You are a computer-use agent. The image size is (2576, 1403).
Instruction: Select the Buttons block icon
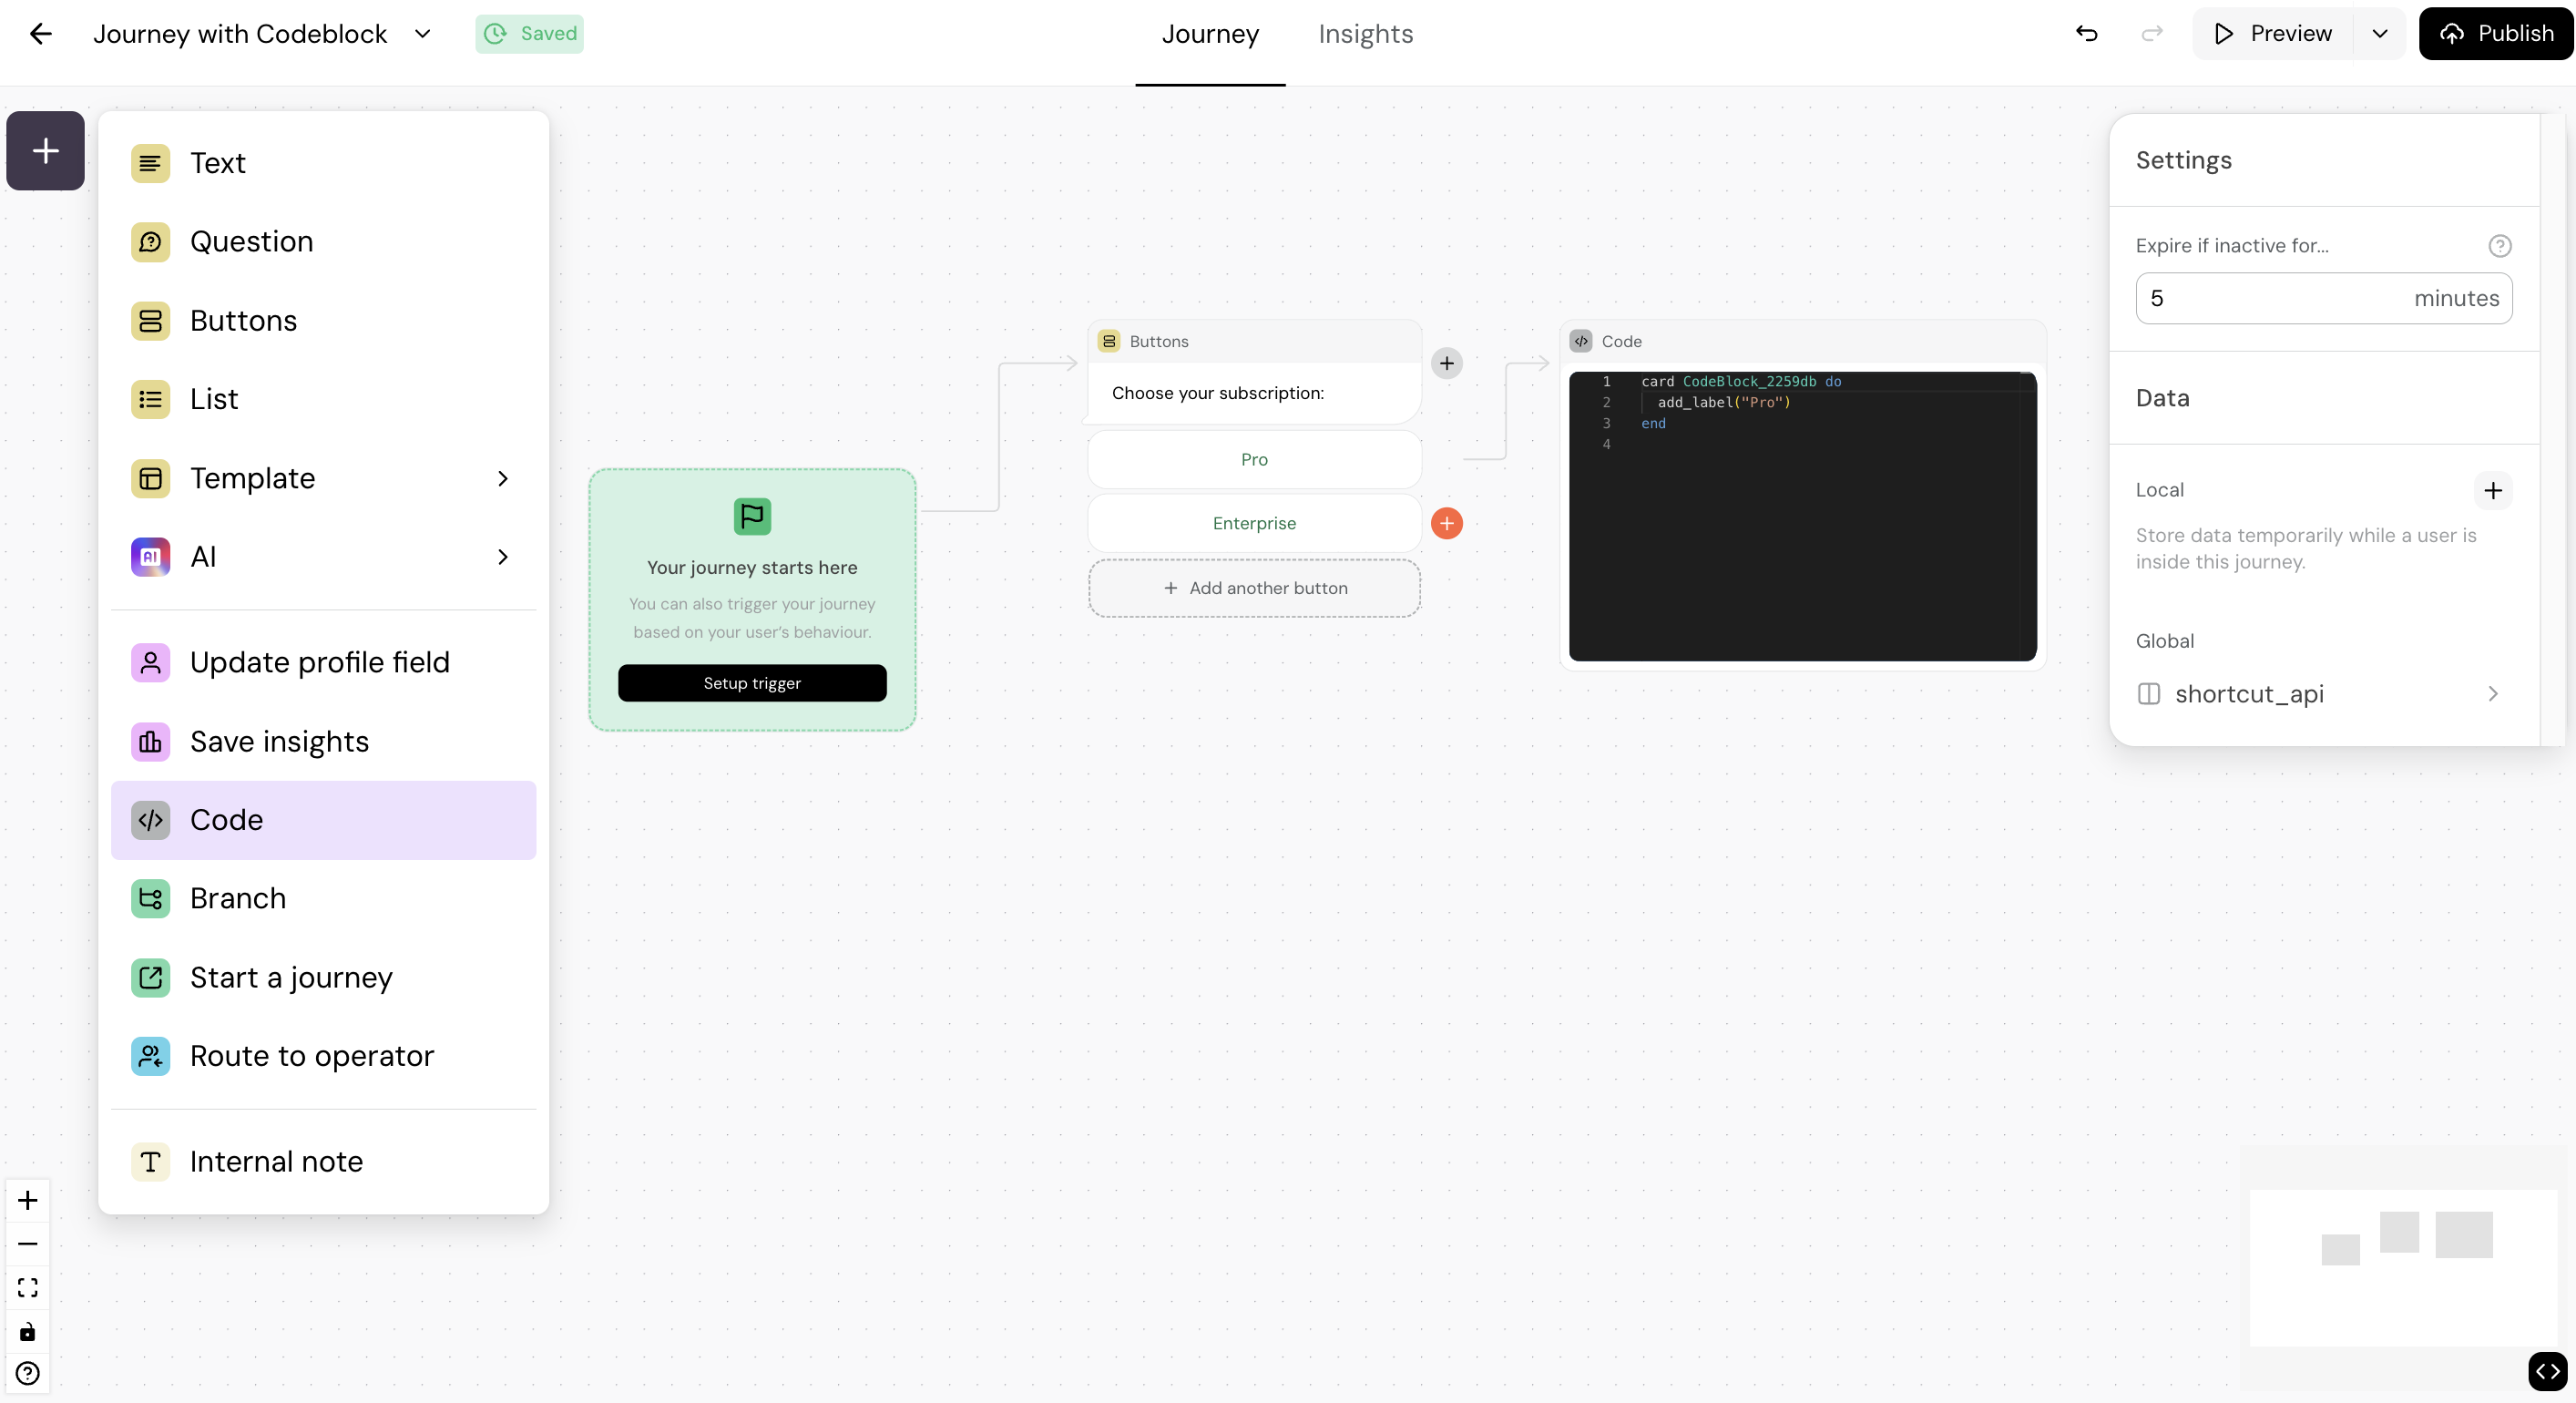coord(150,321)
